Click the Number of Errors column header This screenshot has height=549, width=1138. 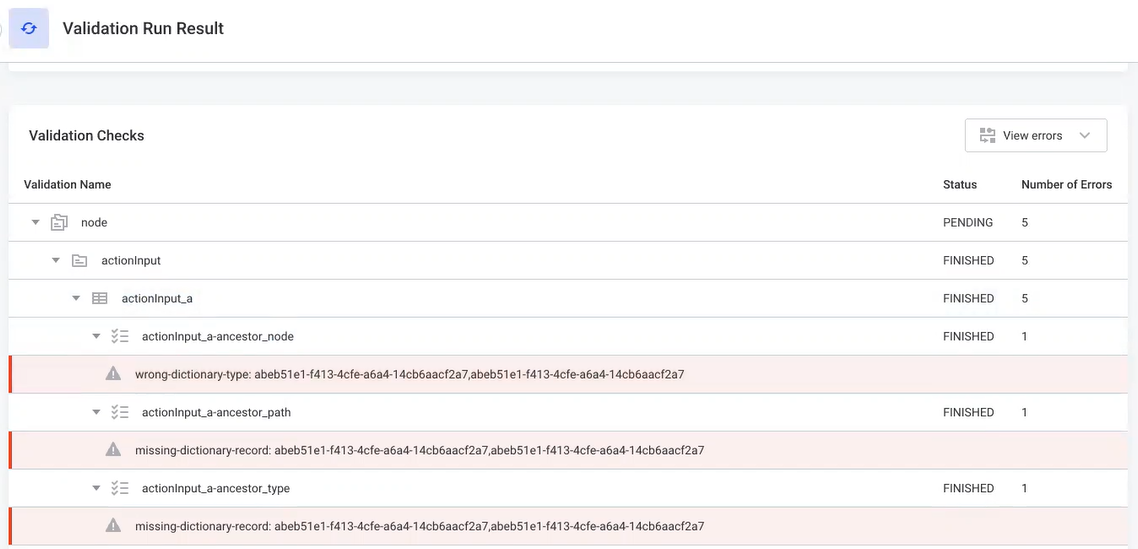1066,185
